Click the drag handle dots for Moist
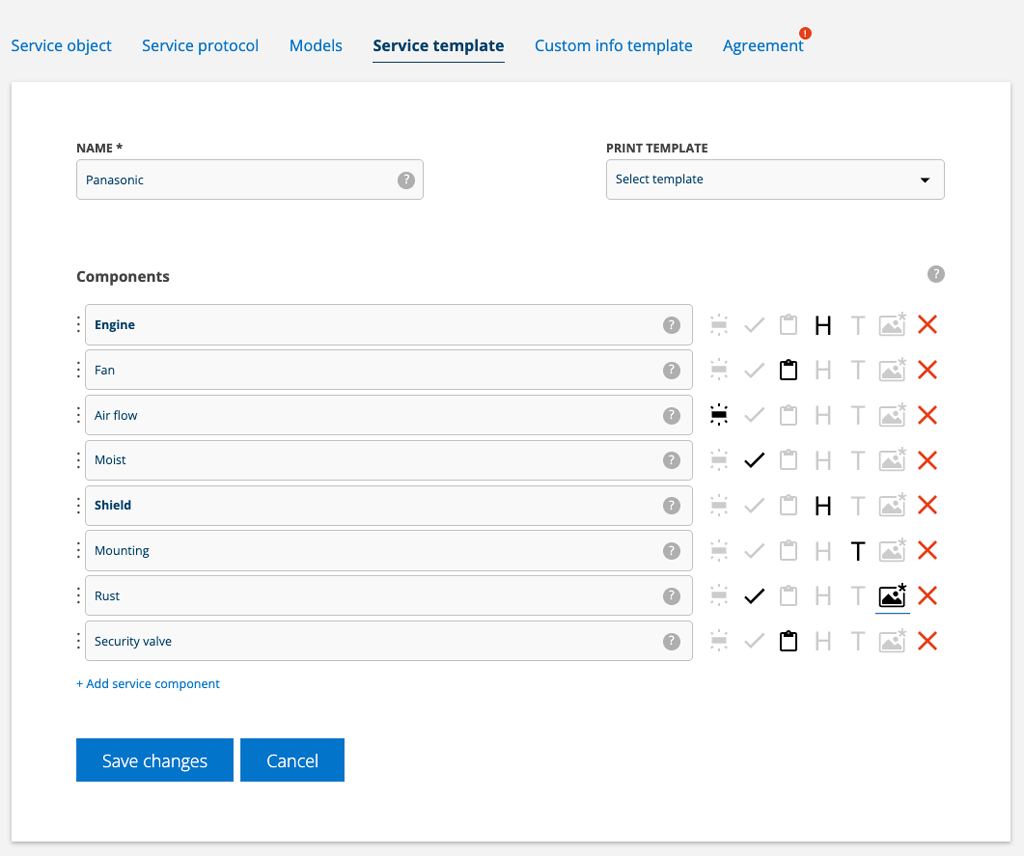Image resolution: width=1024 pixels, height=856 pixels. point(78,460)
